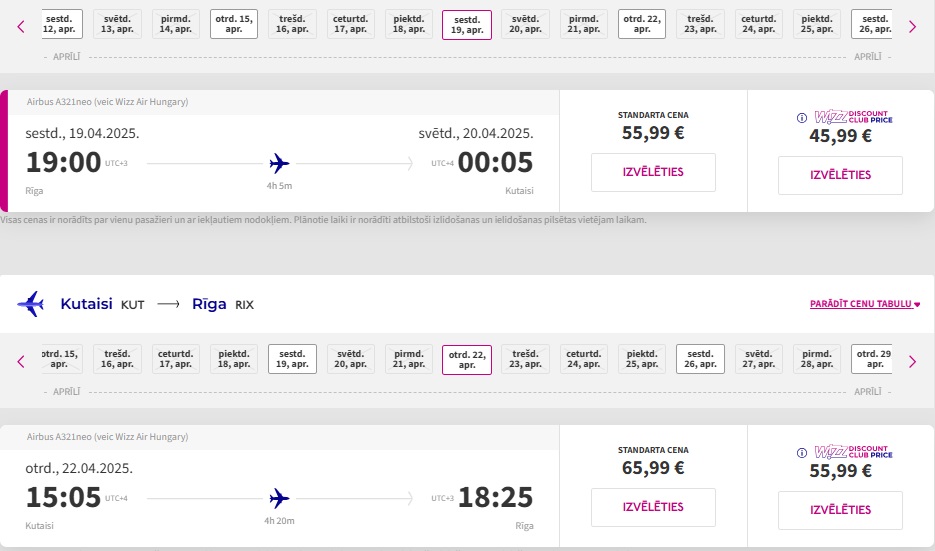Expand the Parādīt cenu tabulu price table
Image resolution: width=935 pixels, height=551 pixels.
865,304
